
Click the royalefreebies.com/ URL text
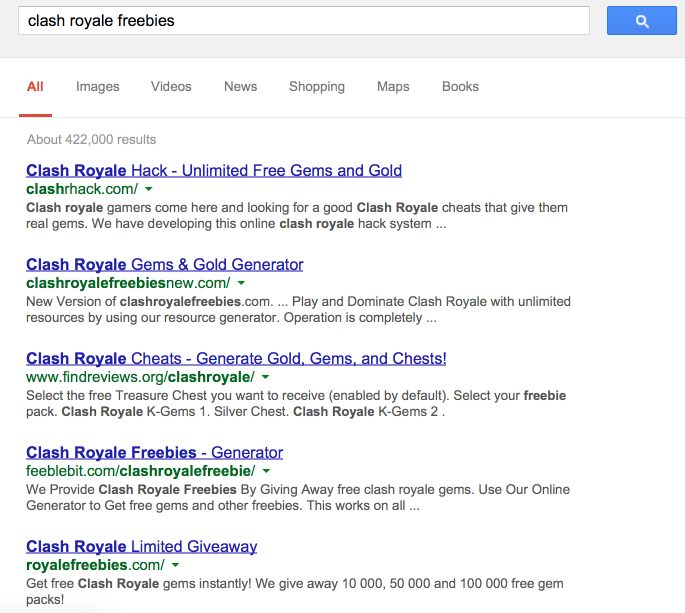coord(96,565)
